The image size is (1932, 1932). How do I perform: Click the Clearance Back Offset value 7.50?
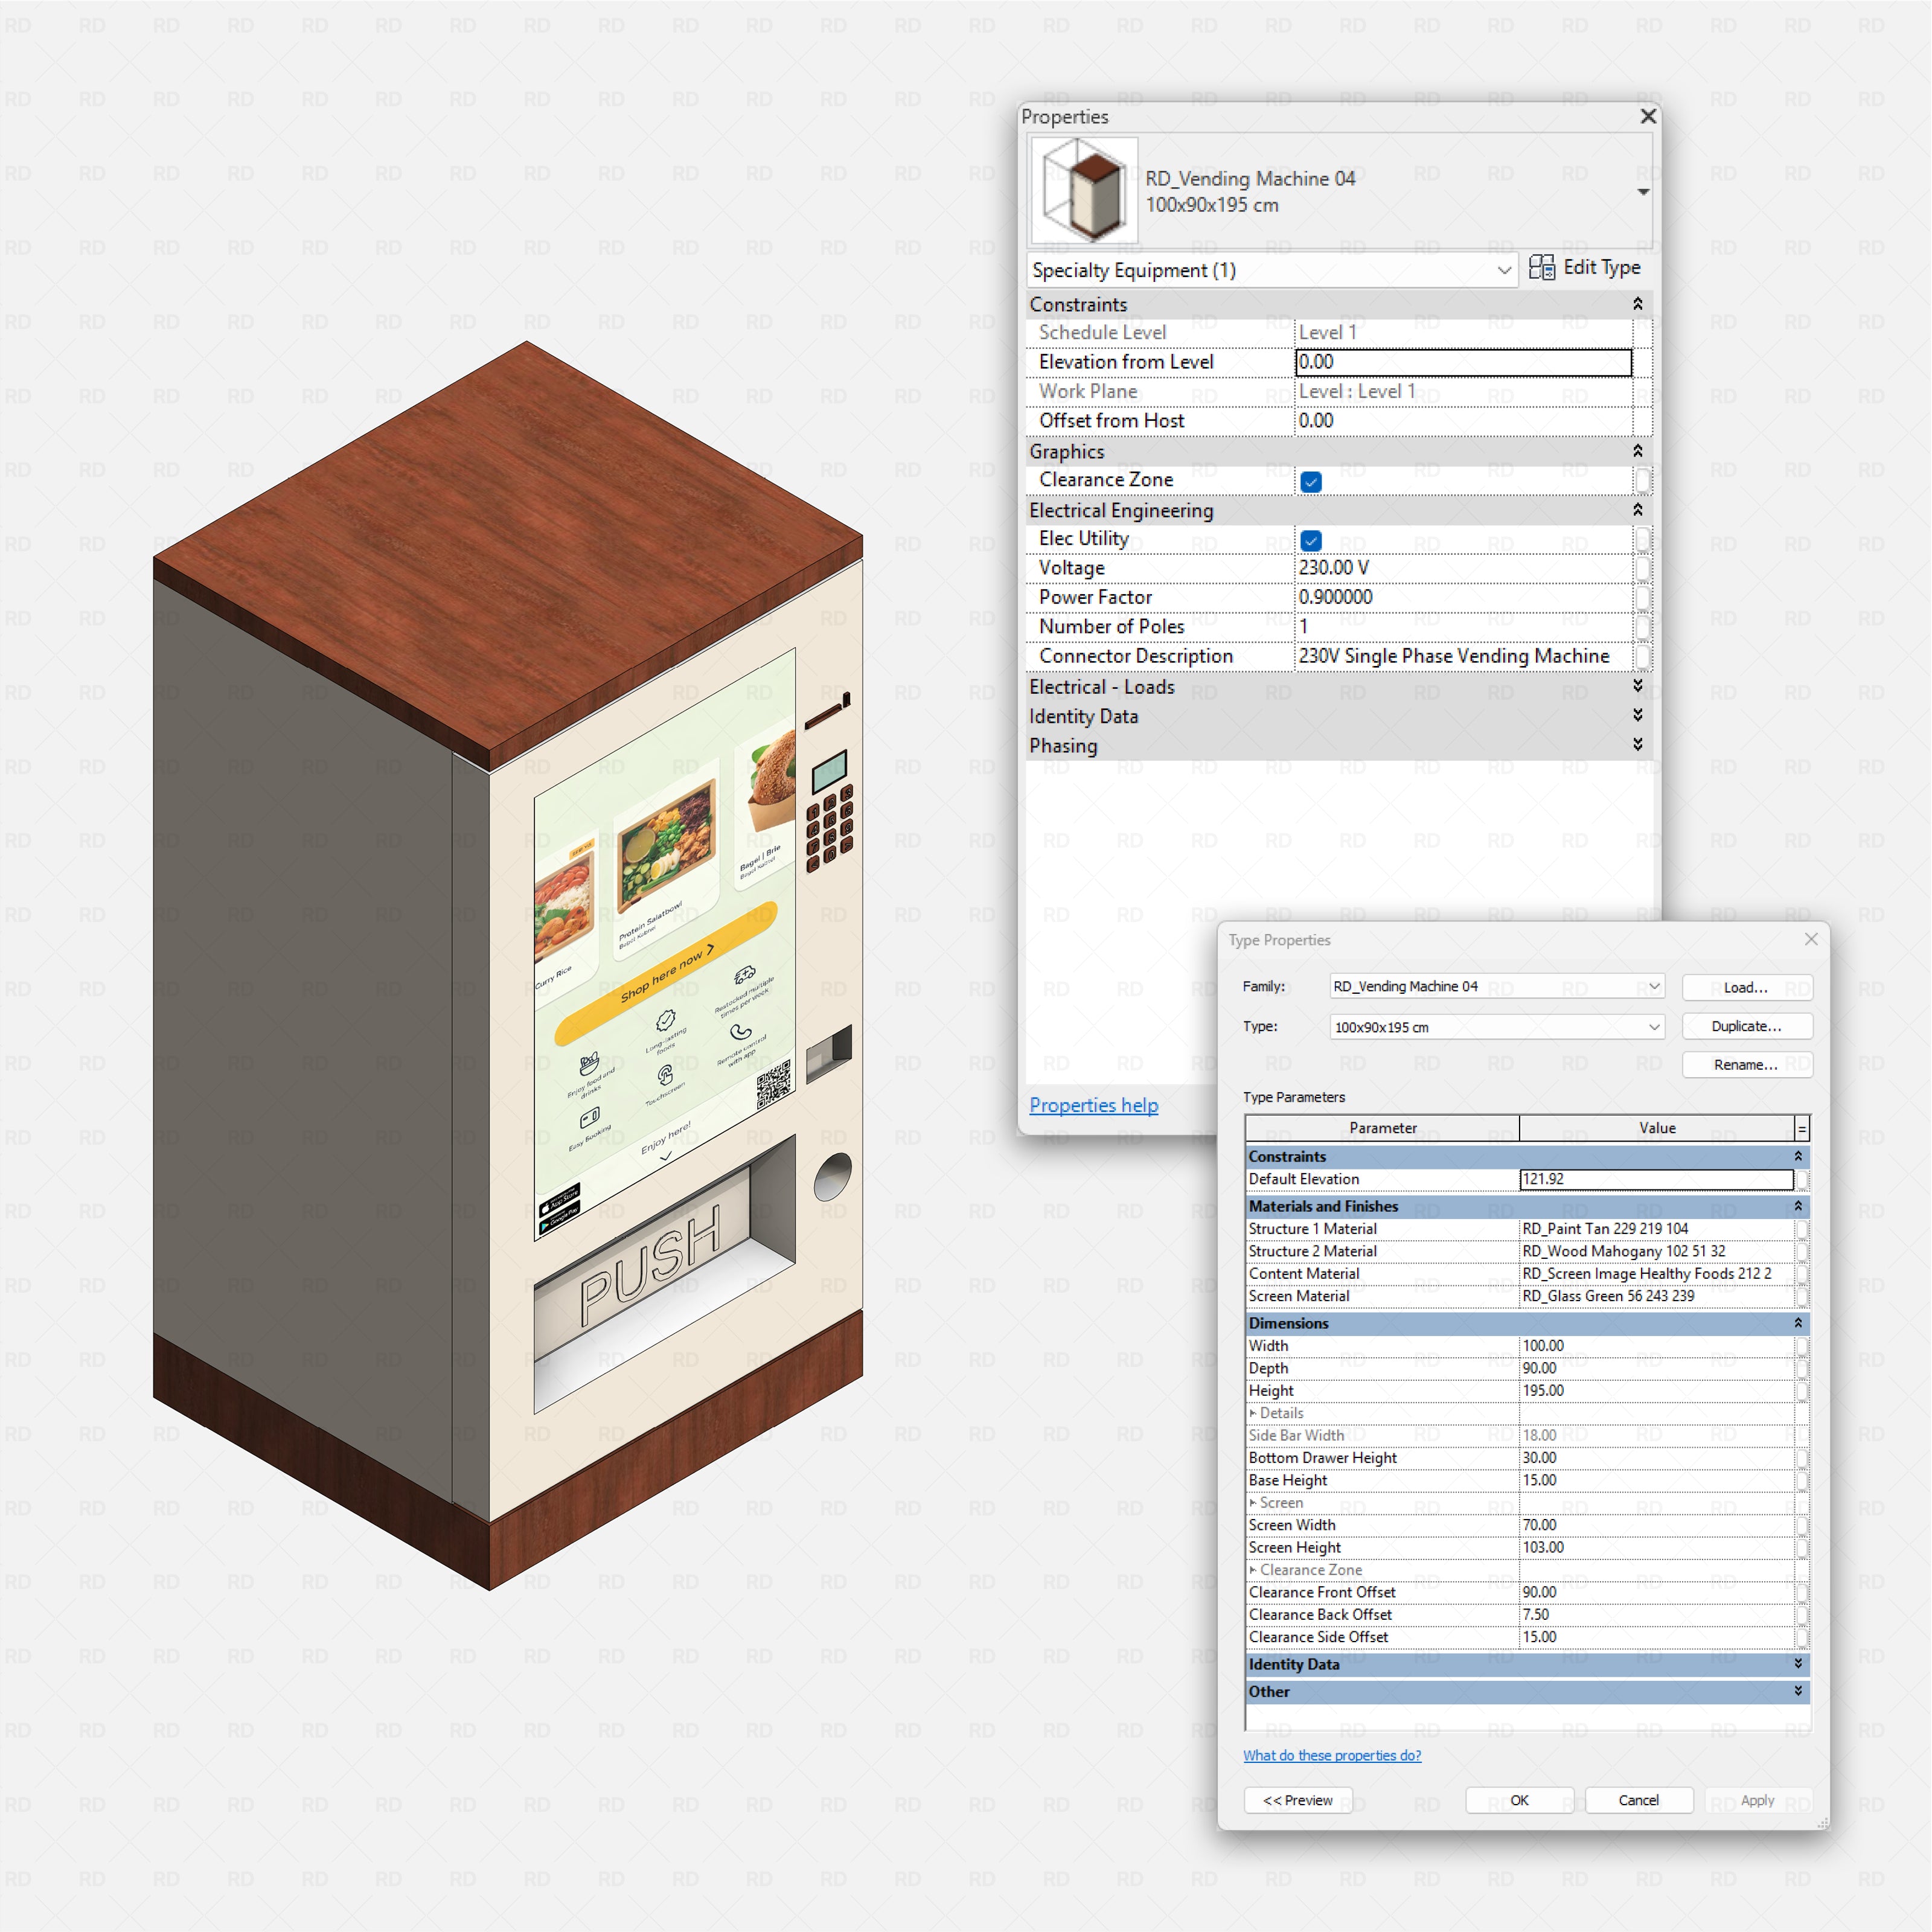1656,1615
